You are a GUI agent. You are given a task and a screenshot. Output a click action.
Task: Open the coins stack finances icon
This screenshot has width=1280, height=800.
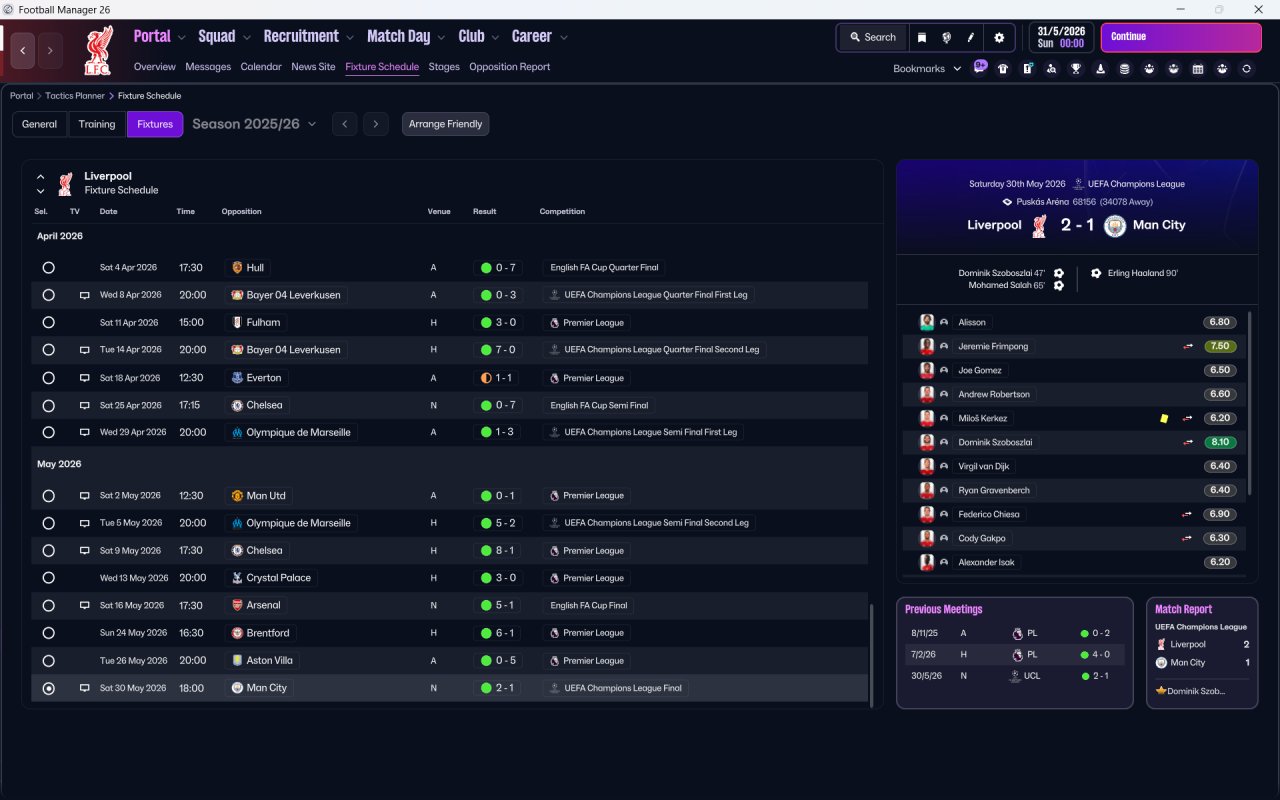1124,69
